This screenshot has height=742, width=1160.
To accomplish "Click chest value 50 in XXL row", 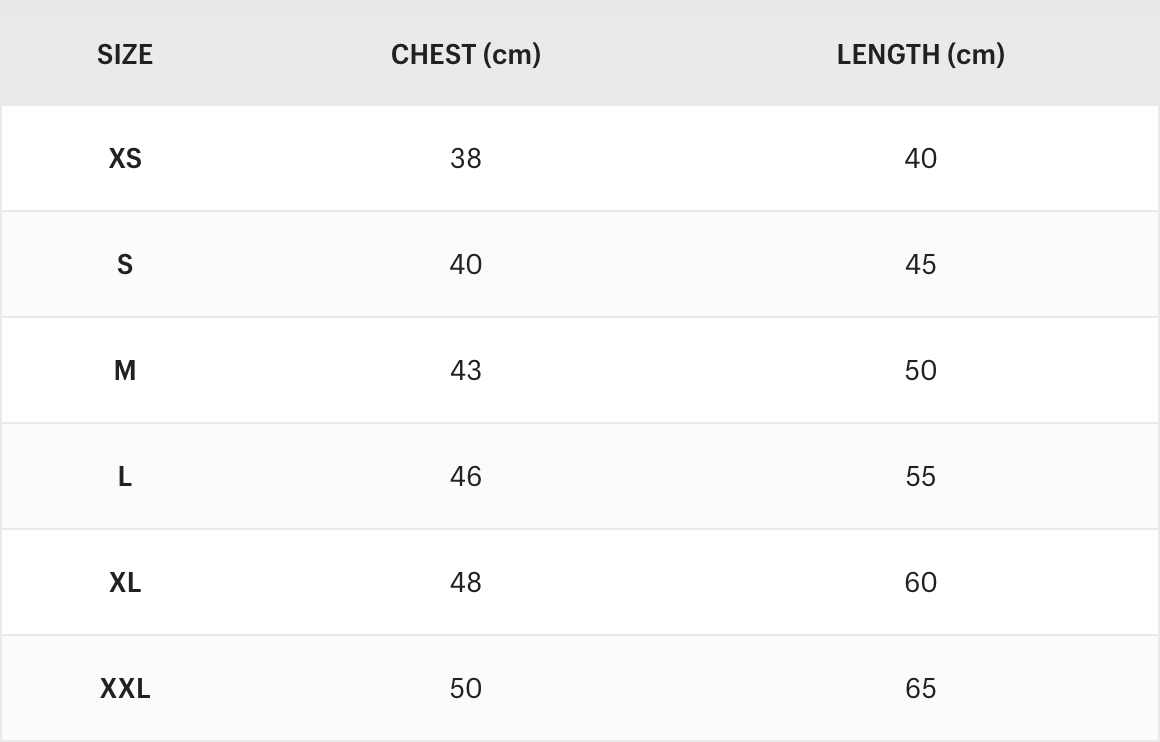I will click(x=466, y=689).
